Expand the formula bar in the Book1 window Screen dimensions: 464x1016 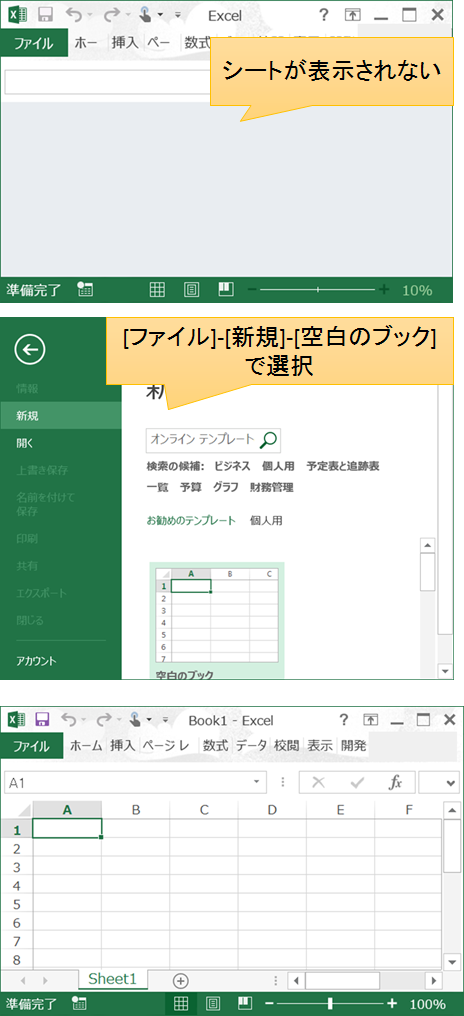point(452,783)
